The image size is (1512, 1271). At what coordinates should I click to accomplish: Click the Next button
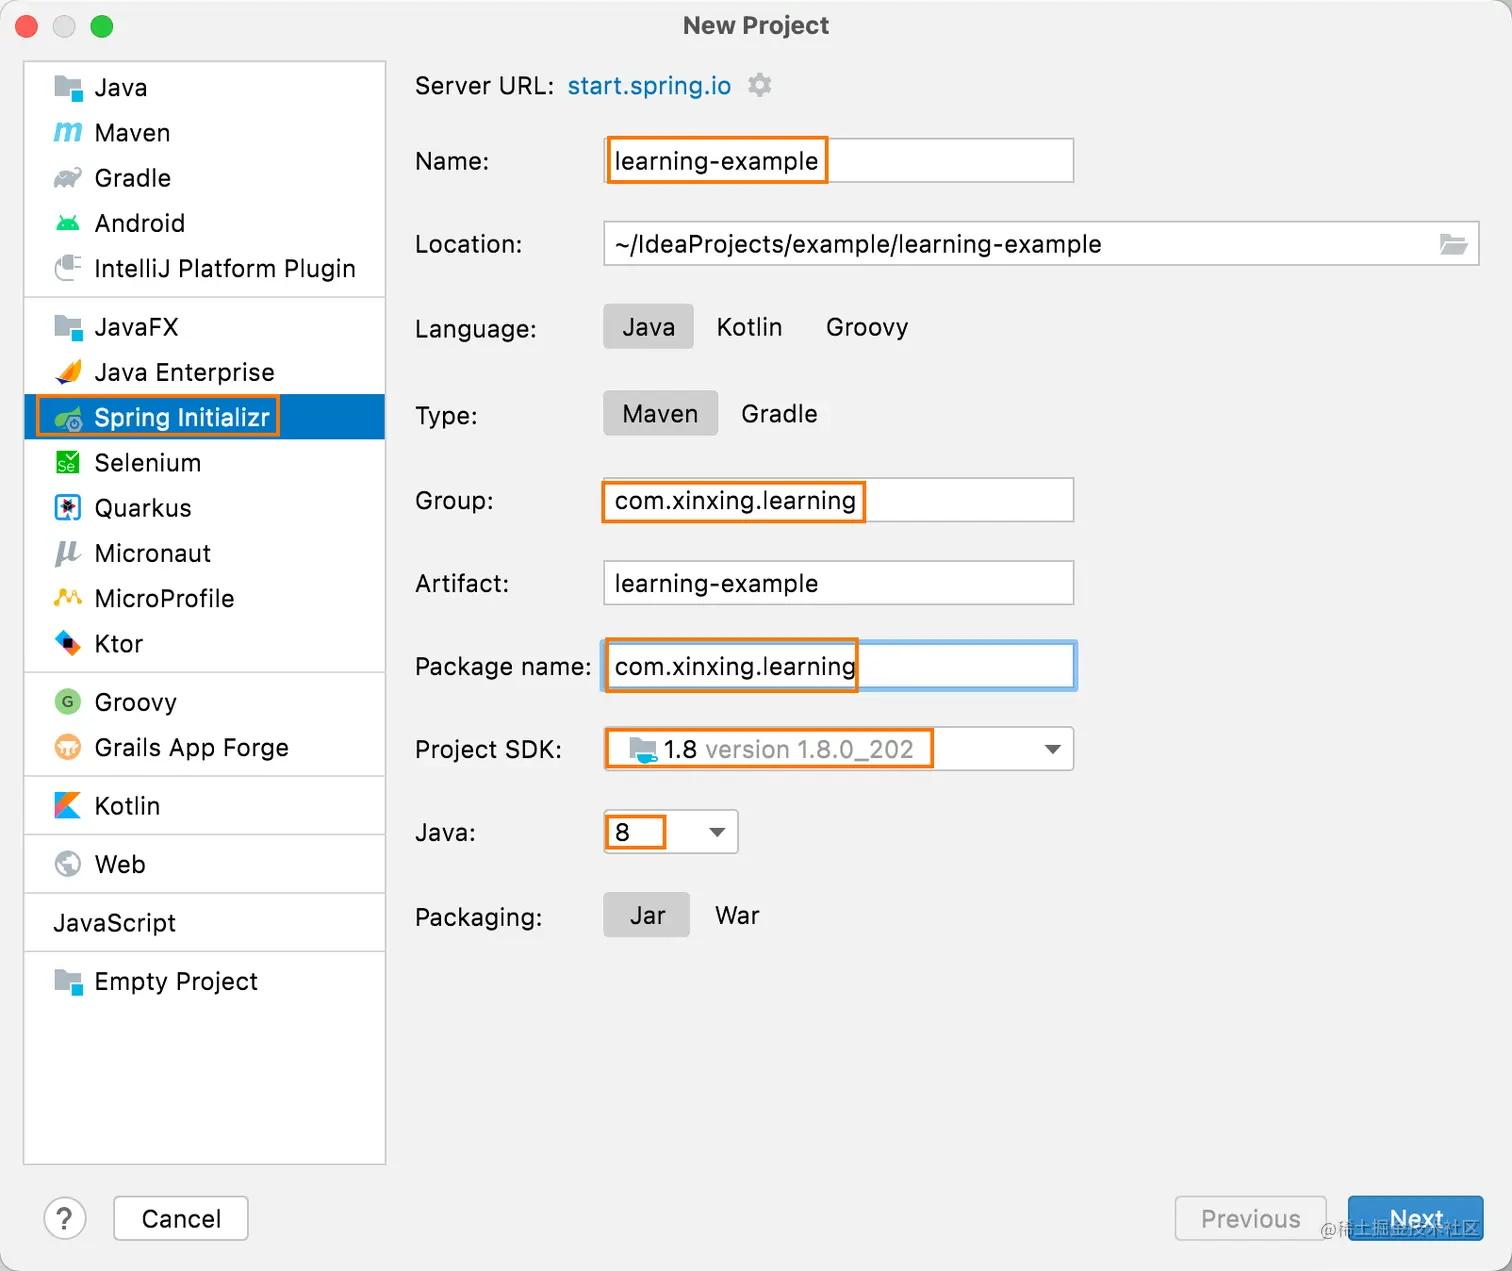coord(1415,1218)
